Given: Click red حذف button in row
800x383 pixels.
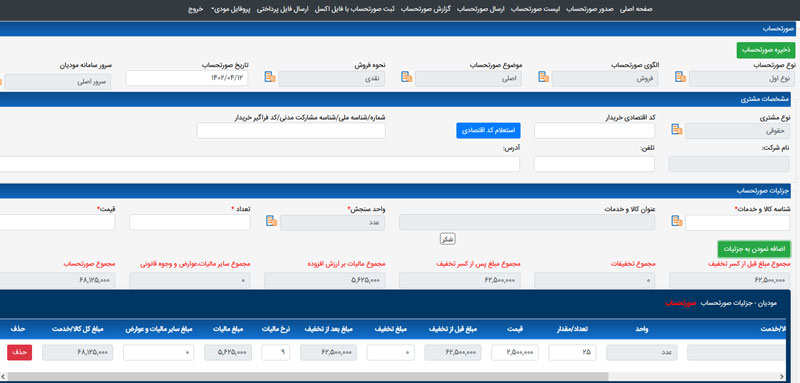Looking at the screenshot, I should pos(19,352).
